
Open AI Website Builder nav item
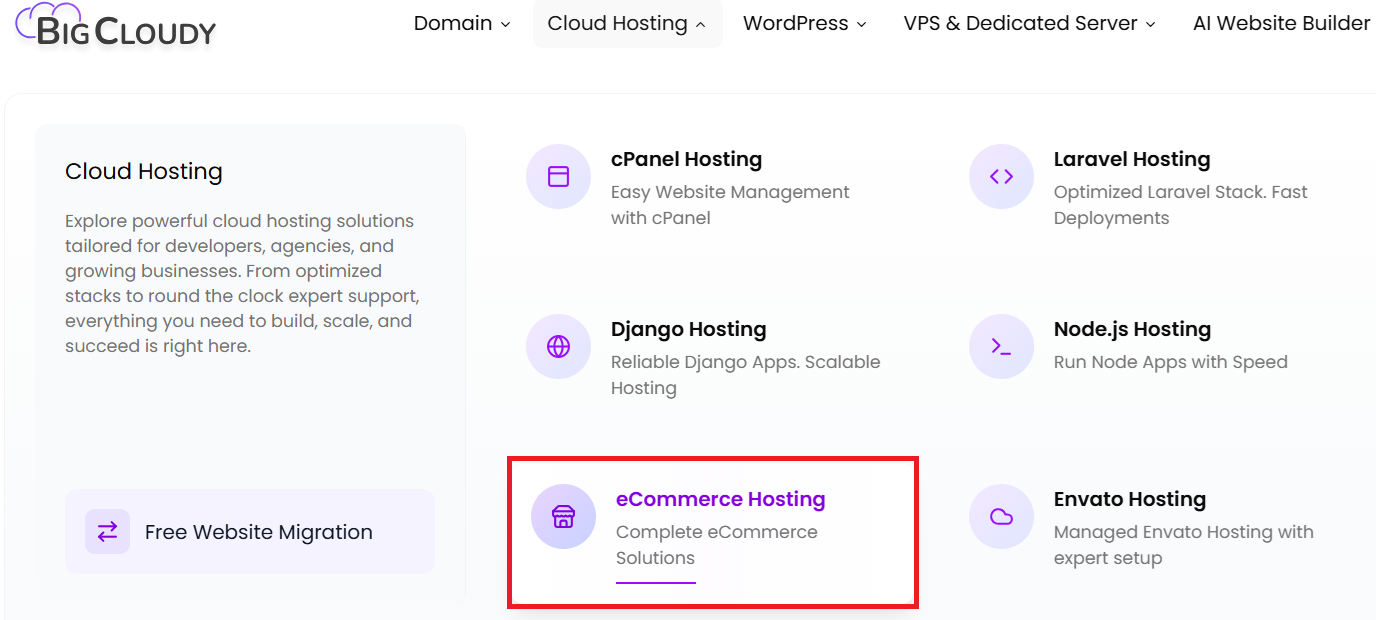[x=1281, y=23]
